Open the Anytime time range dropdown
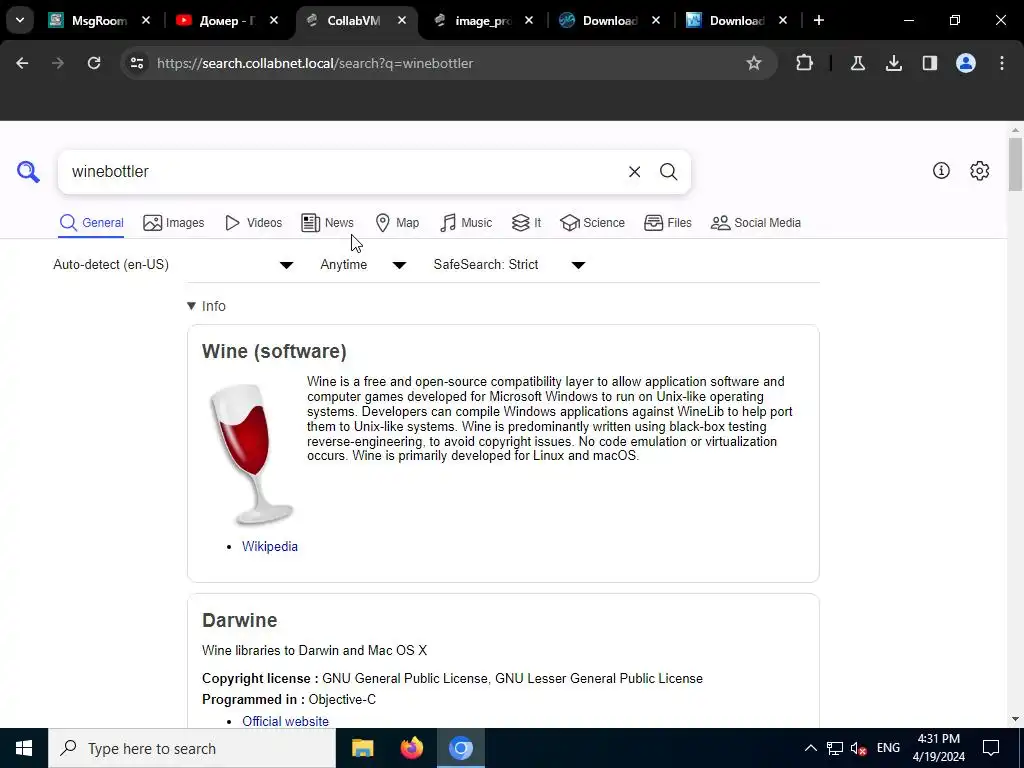Viewport: 1024px width, 768px height. coord(363,264)
